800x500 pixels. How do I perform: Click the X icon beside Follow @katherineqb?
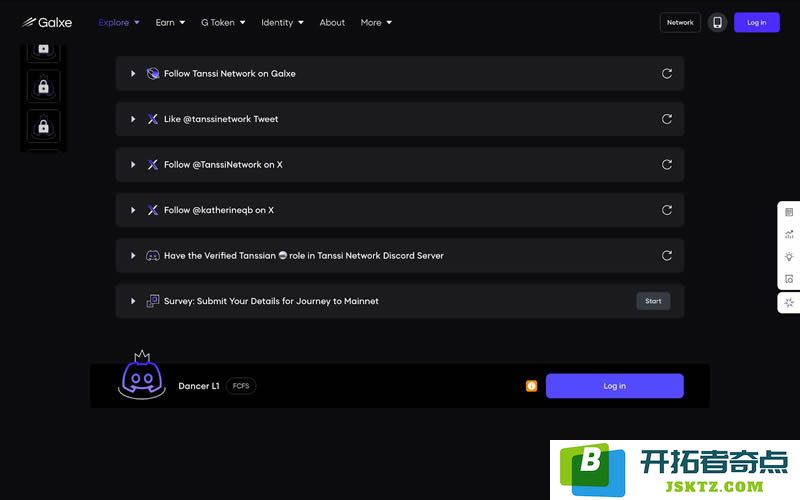coord(153,210)
